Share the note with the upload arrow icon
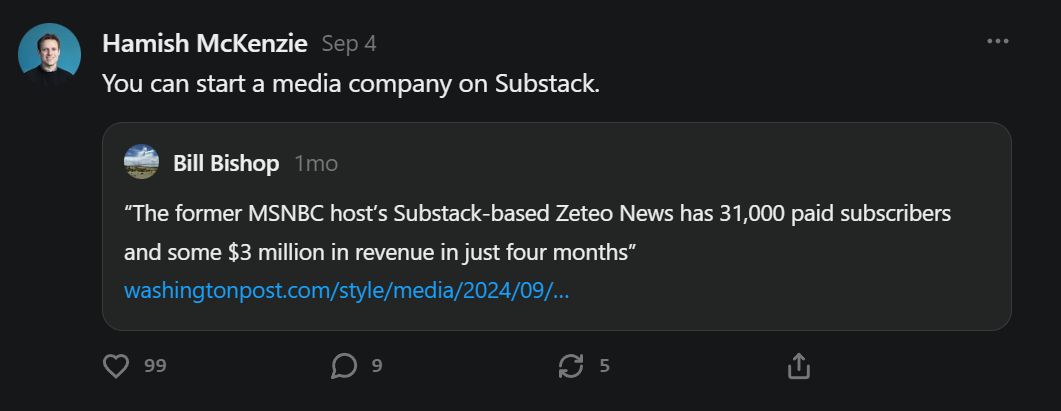 (x=798, y=366)
